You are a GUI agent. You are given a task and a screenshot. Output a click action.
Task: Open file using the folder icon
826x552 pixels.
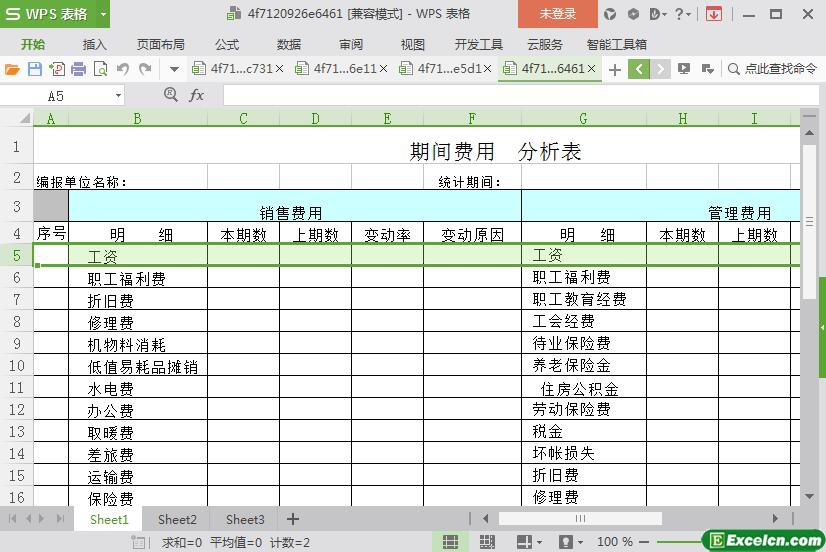12,69
